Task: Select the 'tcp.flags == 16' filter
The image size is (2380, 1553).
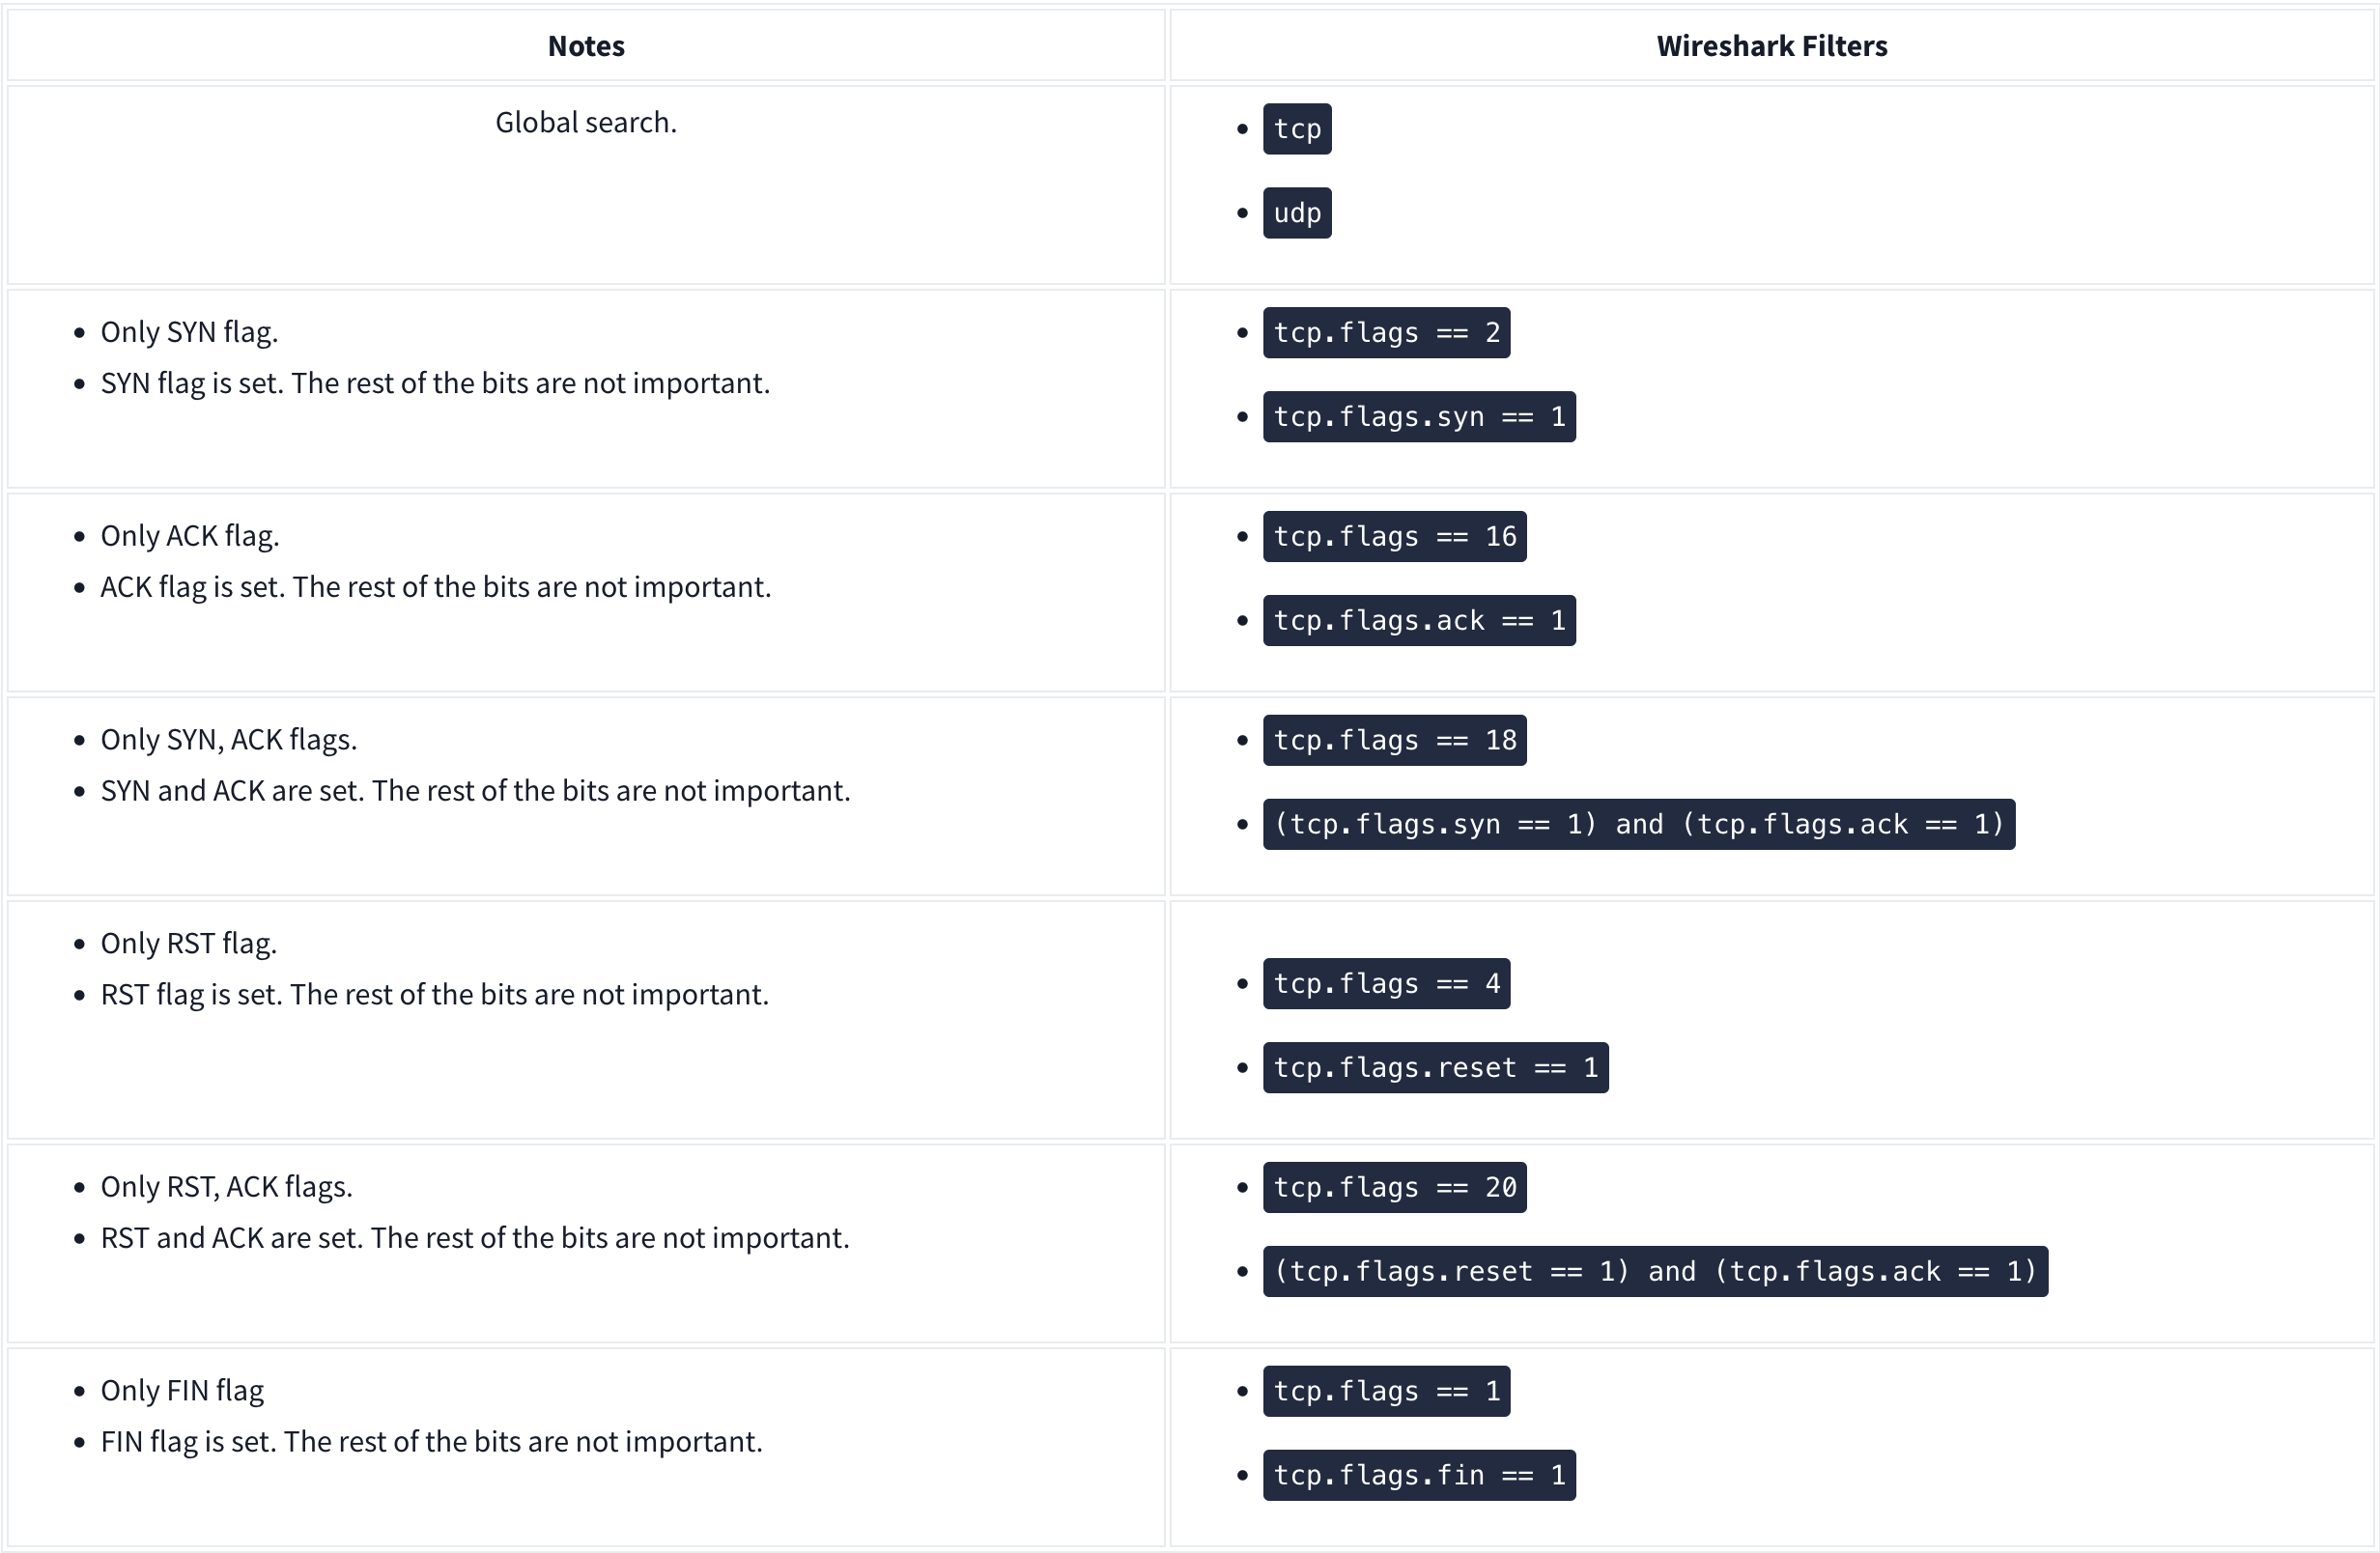Action: point(1393,537)
